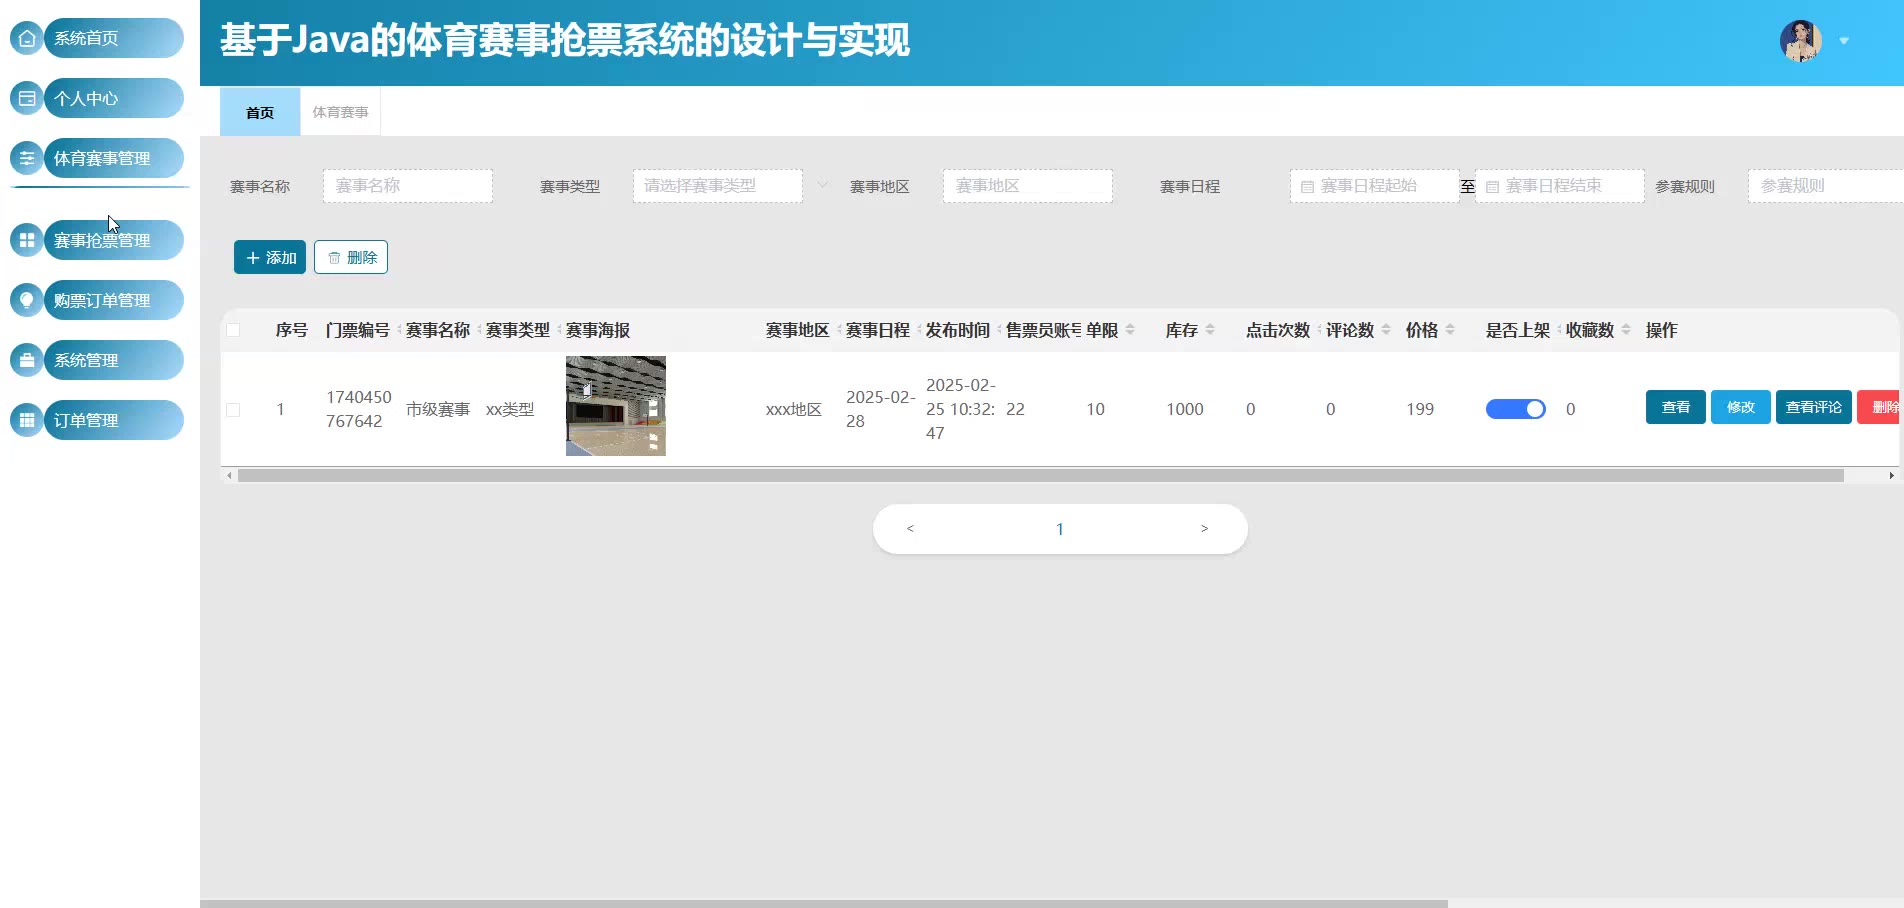Click the grid icon beside 赛事抢票管理

pyautogui.click(x=27, y=240)
